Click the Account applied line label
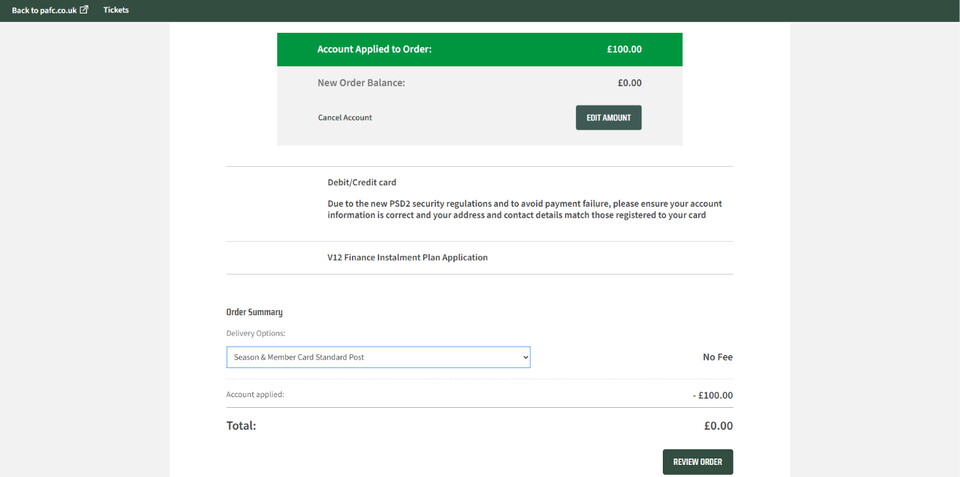The width and height of the screenshot is (960, 477). [255, 395]
